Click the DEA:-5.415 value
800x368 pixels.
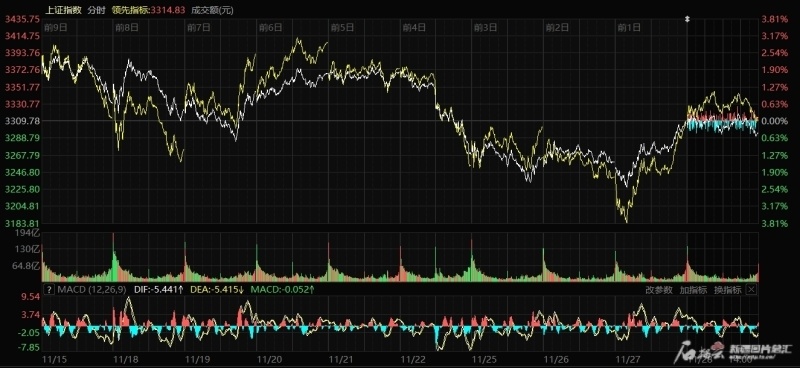click(217, 290)
